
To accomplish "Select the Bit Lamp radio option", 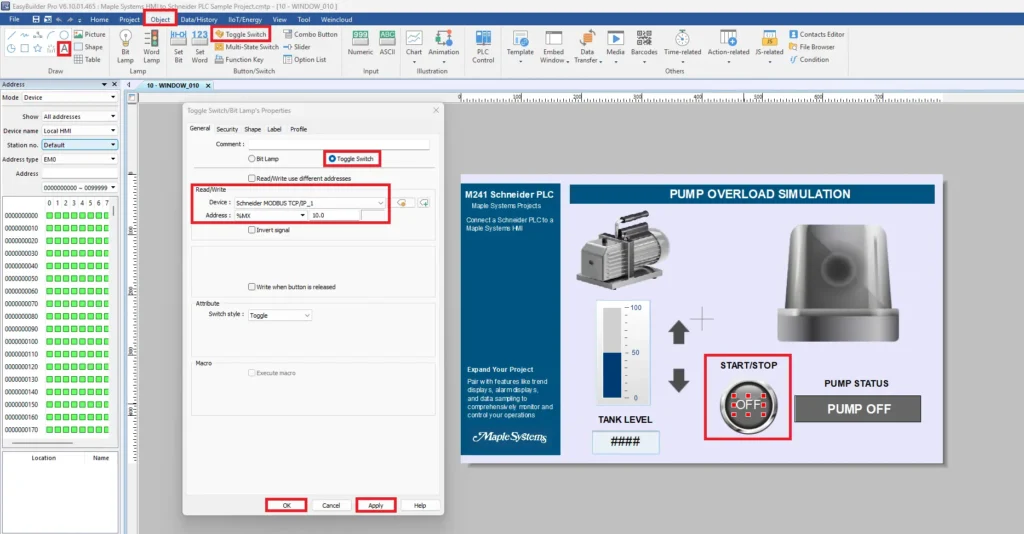I will click(x=264, y=159).
